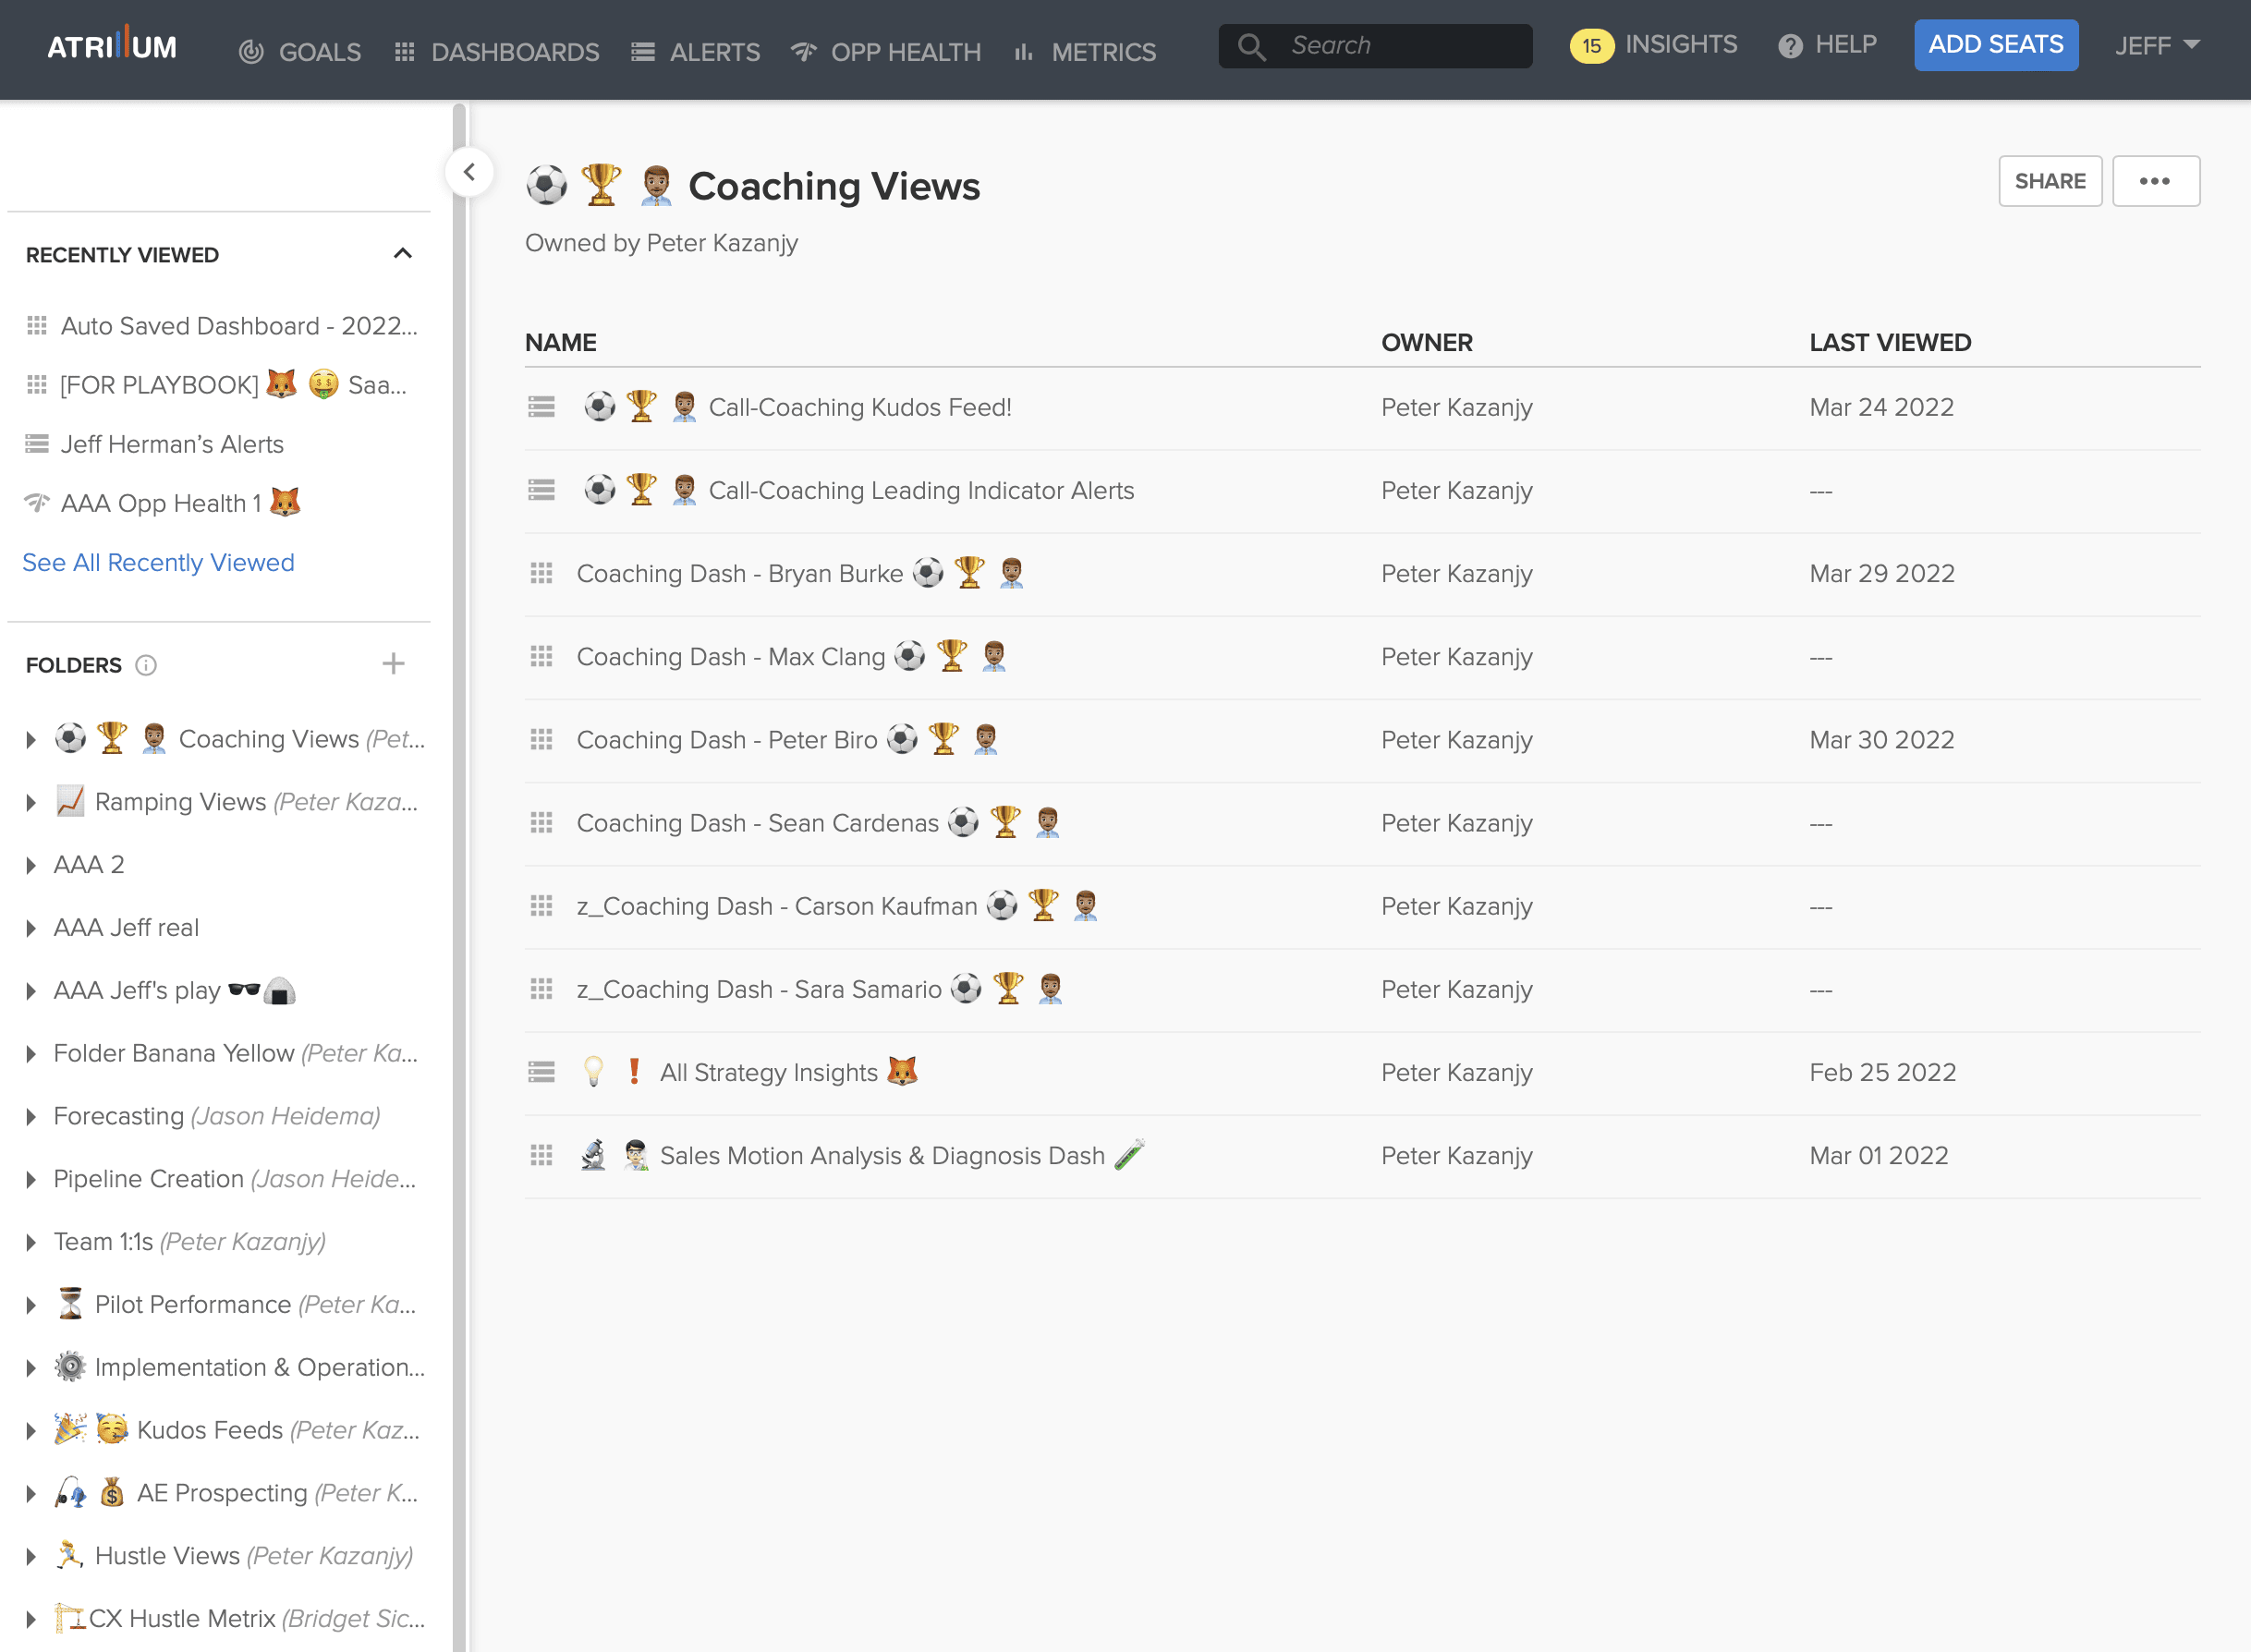Select the Team 1:1s folder
Viewport: 2251px width, 1652px height.
[190, 1242]
